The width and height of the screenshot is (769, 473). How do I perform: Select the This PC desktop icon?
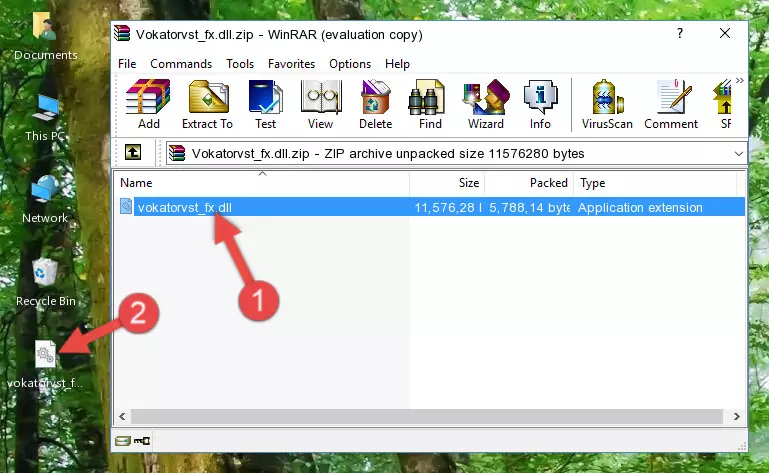click(45, 118)
